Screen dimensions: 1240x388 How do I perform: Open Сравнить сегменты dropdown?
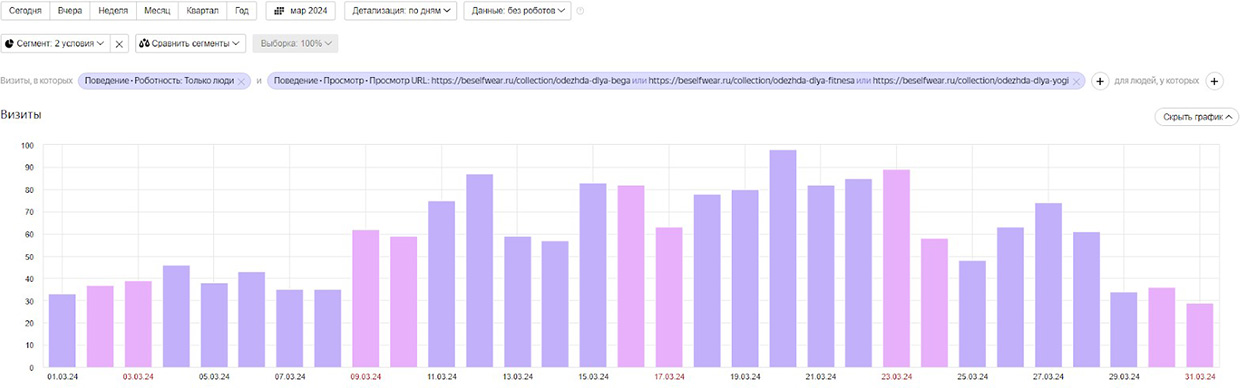[190, 44]
